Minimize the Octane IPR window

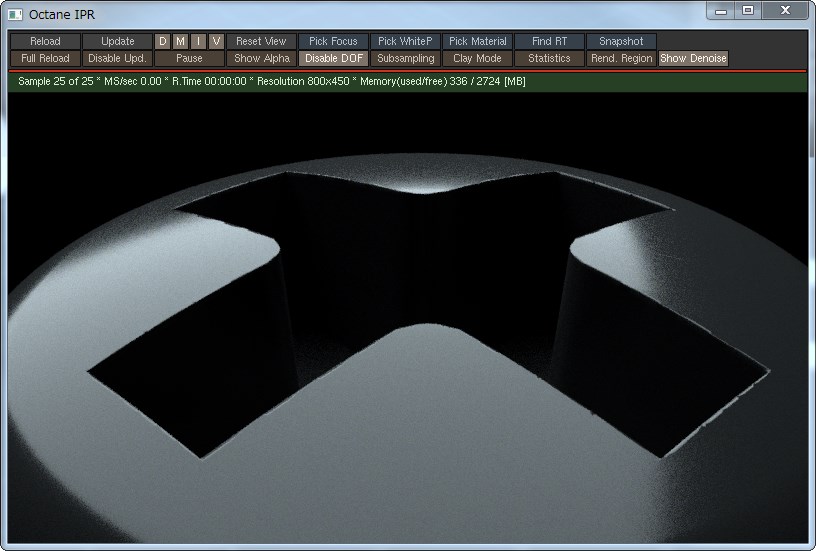721,11
